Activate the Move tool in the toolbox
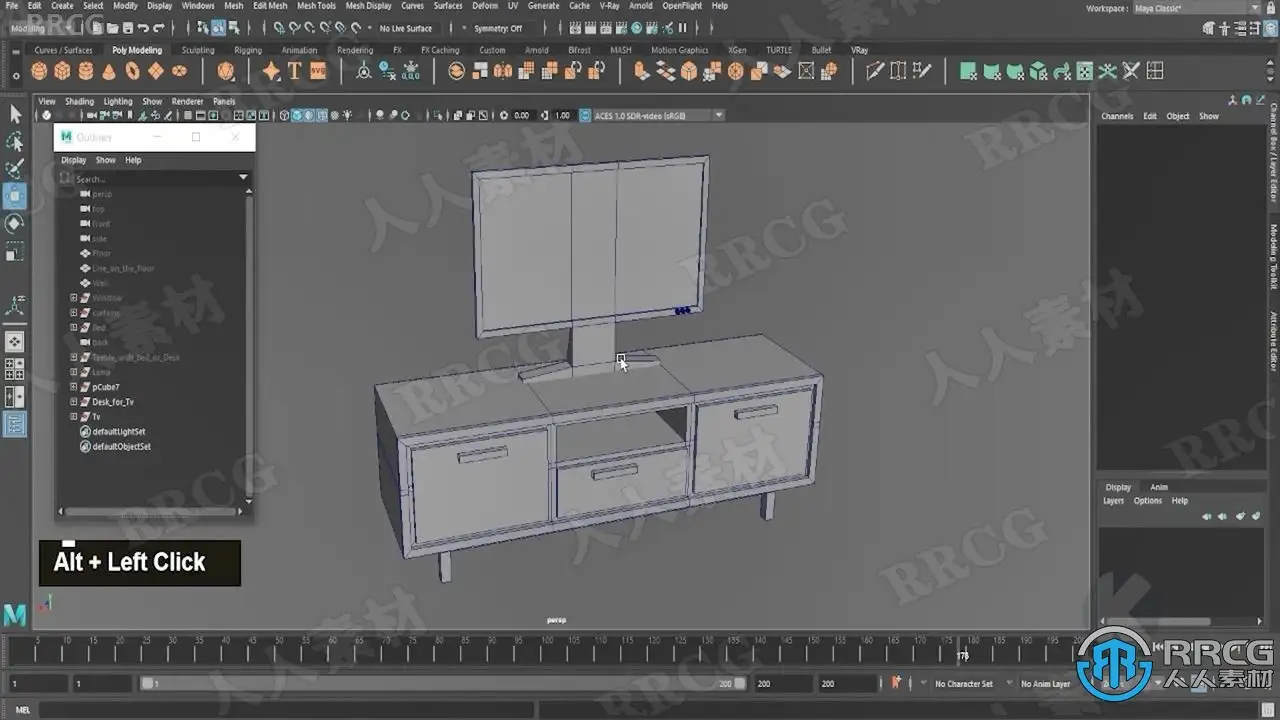 pyautogui.click(x=15, y=196)
